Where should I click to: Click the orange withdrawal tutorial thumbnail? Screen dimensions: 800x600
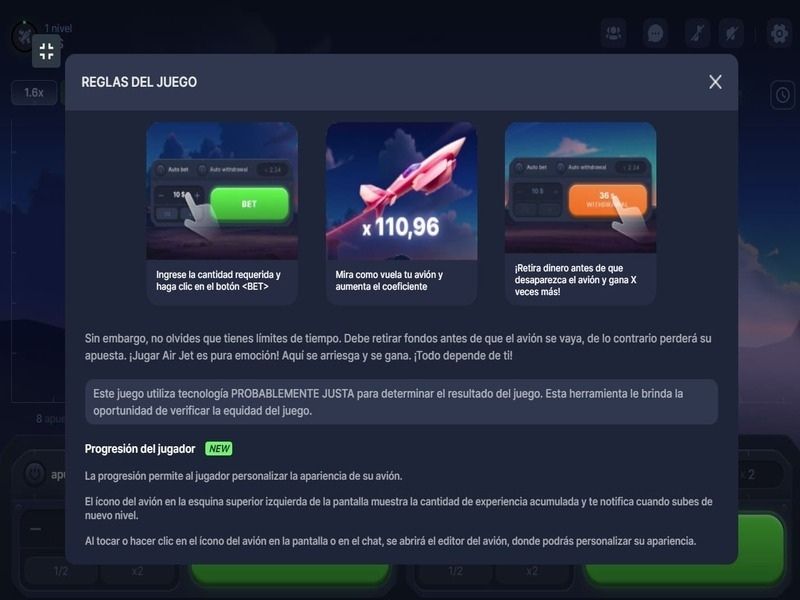[x=581, y=187]
